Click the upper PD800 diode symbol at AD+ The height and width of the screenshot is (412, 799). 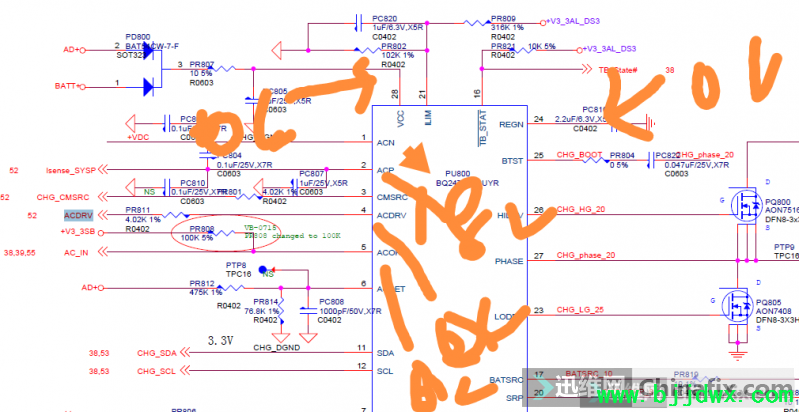(x=148, y=51)
